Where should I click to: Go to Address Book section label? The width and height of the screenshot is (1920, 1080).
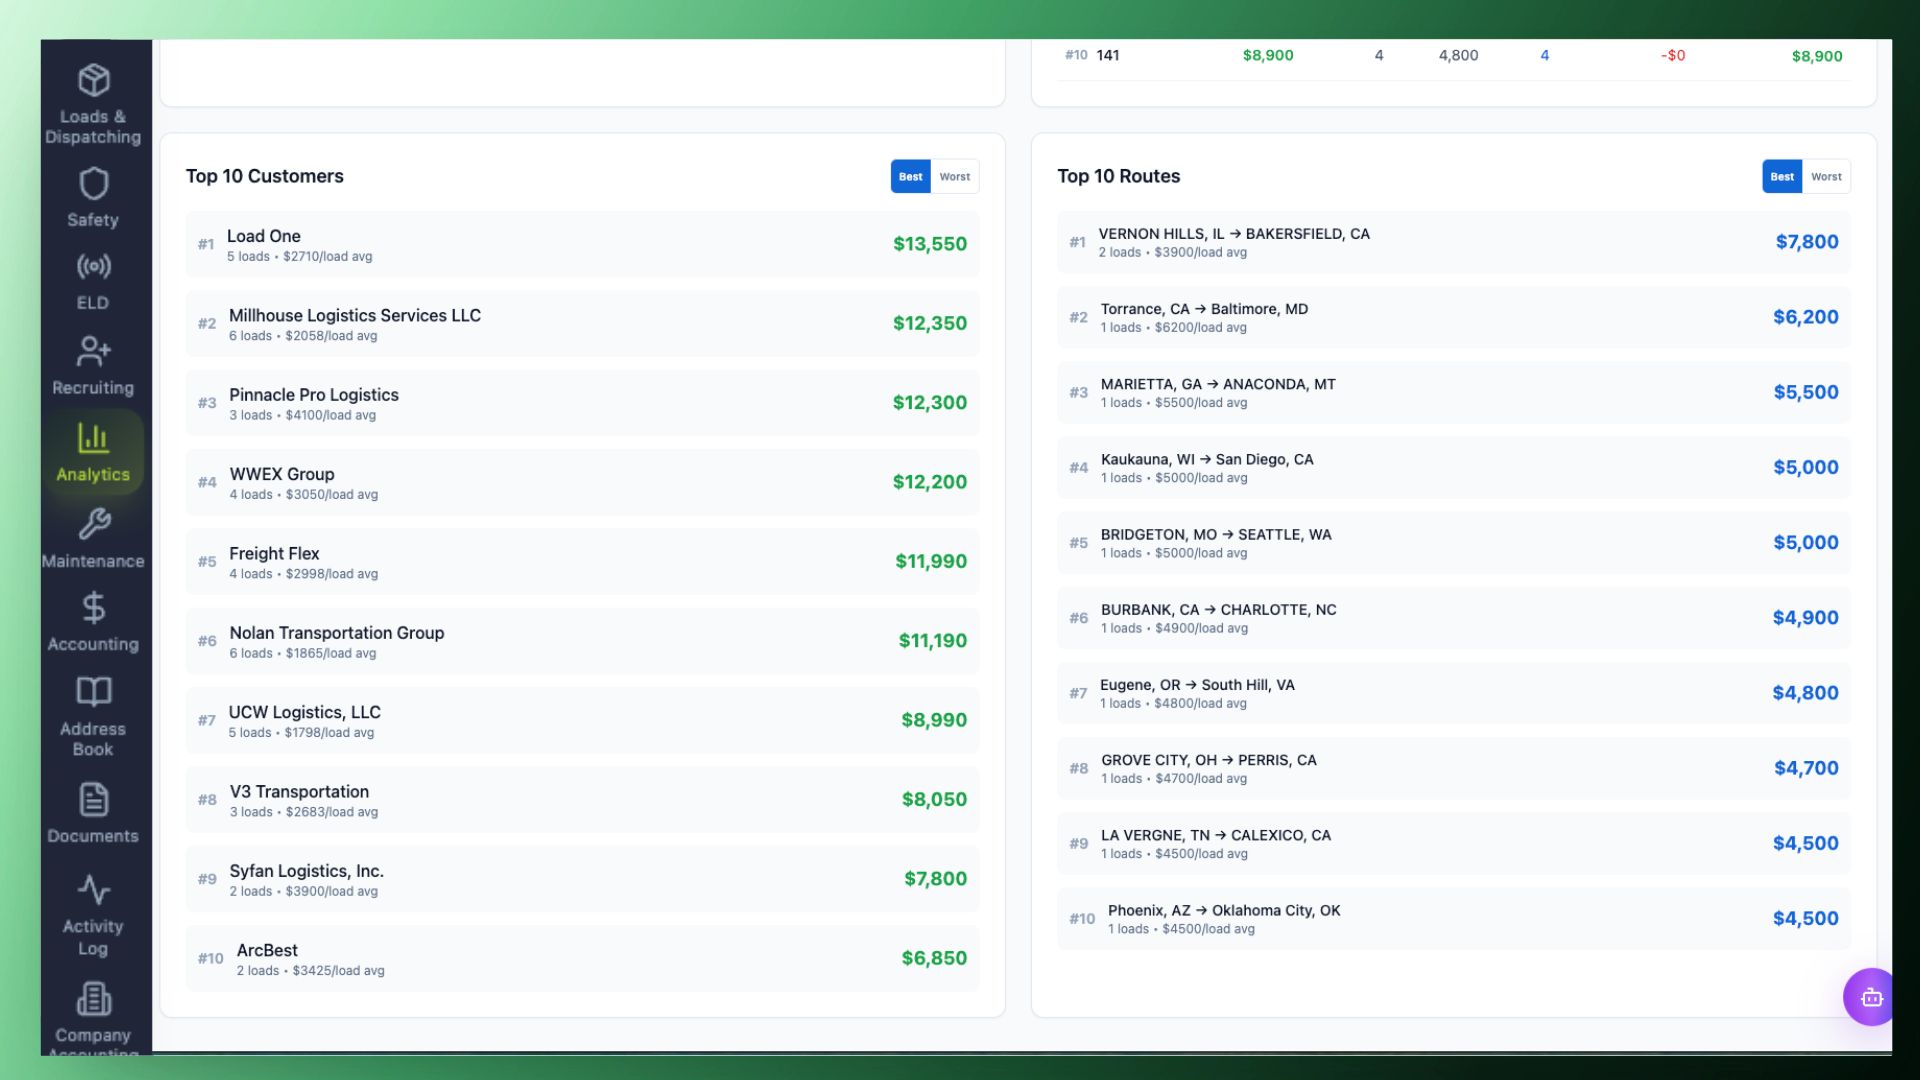point(93,739)
